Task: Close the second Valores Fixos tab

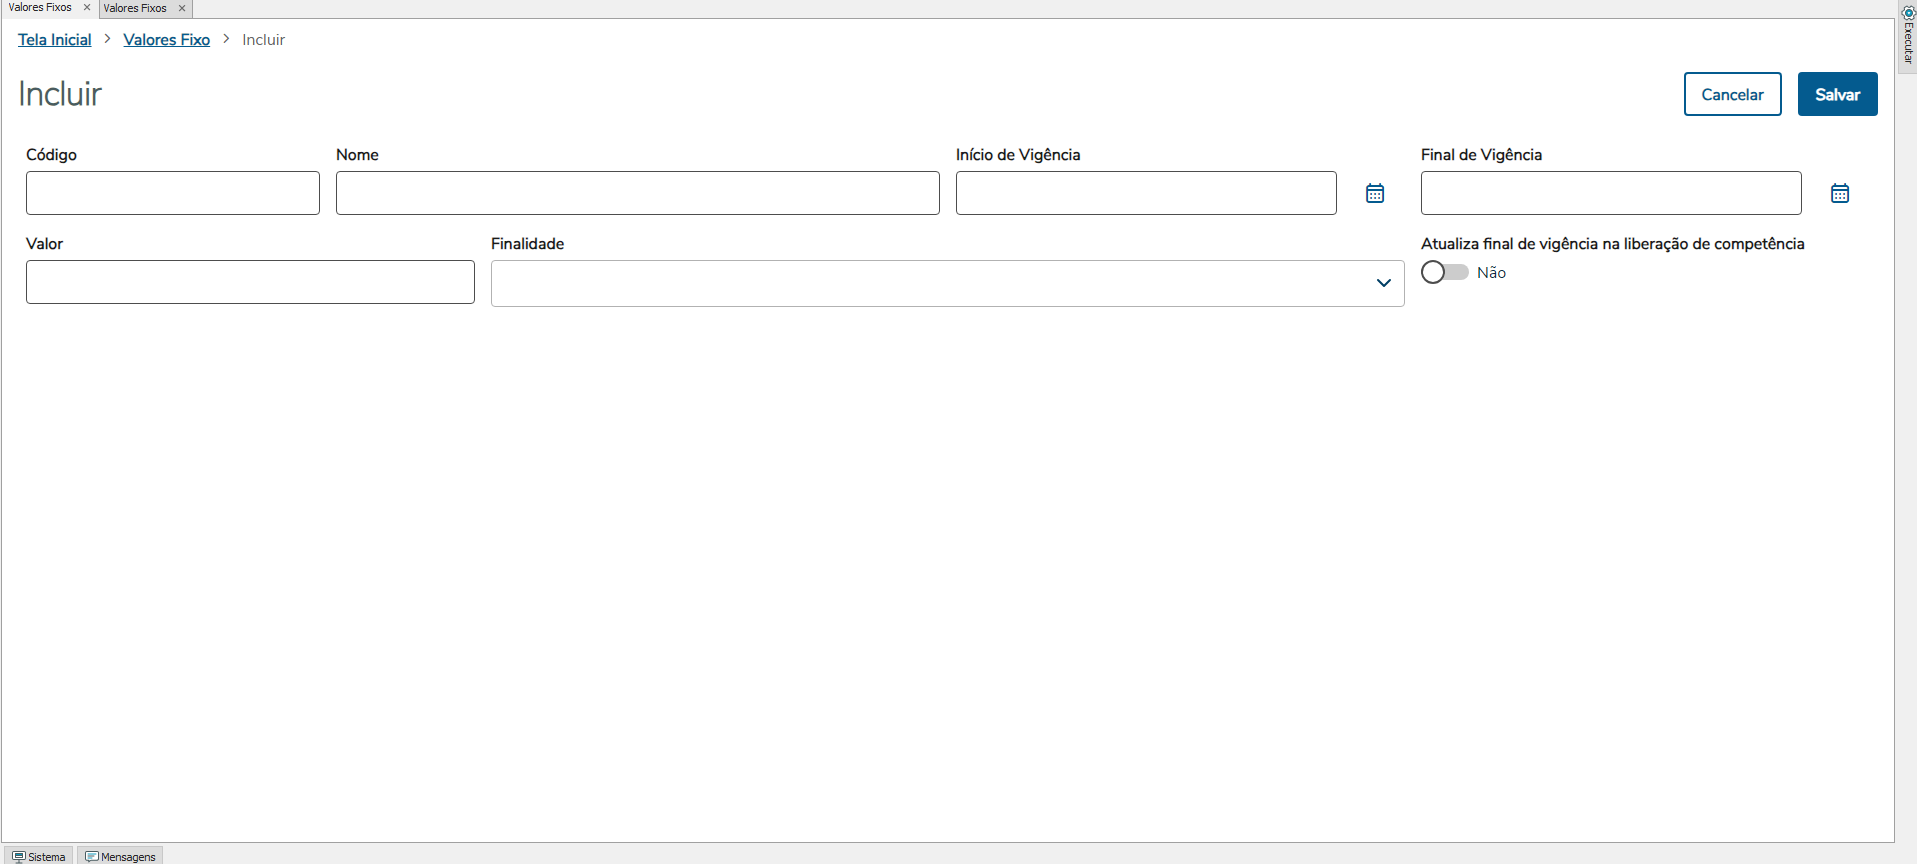Action: click(182, 8)
